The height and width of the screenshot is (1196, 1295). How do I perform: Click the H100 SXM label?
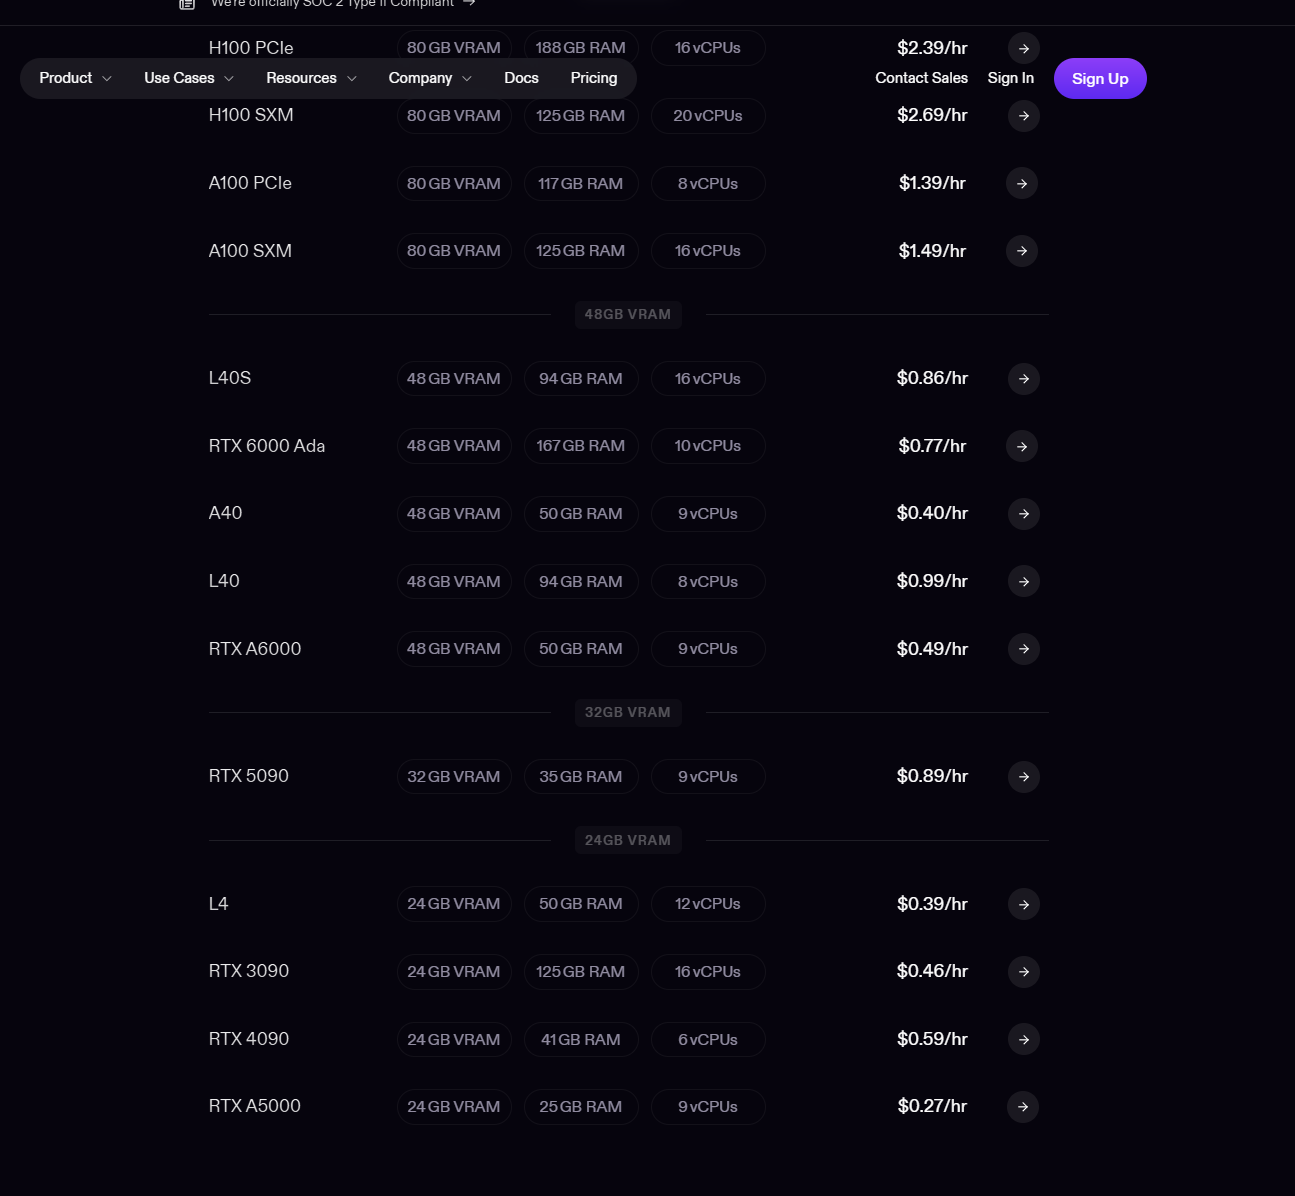[x=251, y=115]
